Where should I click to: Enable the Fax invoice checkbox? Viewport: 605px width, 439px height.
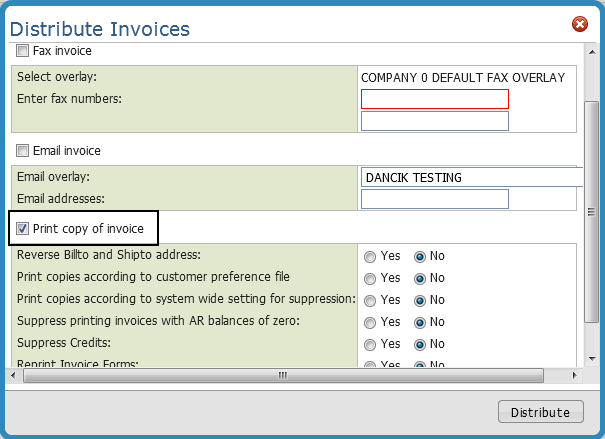coord(23,50)
